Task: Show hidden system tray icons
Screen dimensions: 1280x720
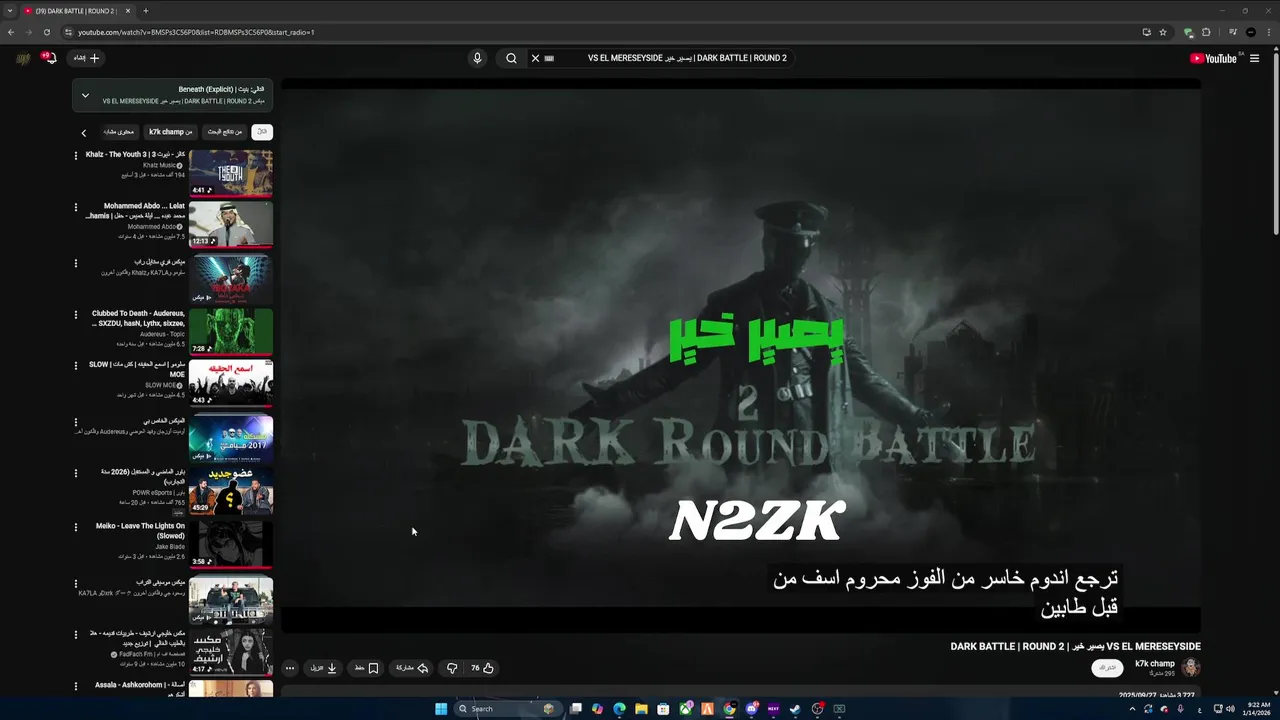Action: point(1132,709)
